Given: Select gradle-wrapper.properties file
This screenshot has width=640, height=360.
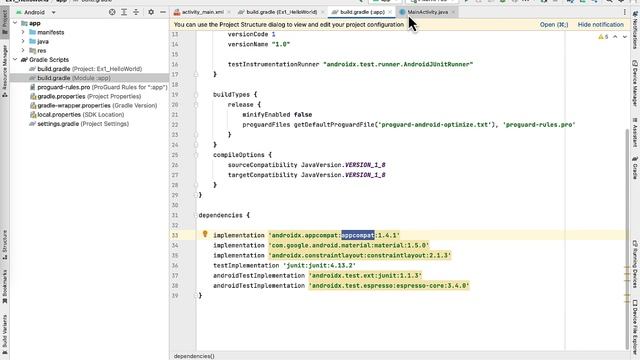Looking at the screenshot, I should click(93, 105).
